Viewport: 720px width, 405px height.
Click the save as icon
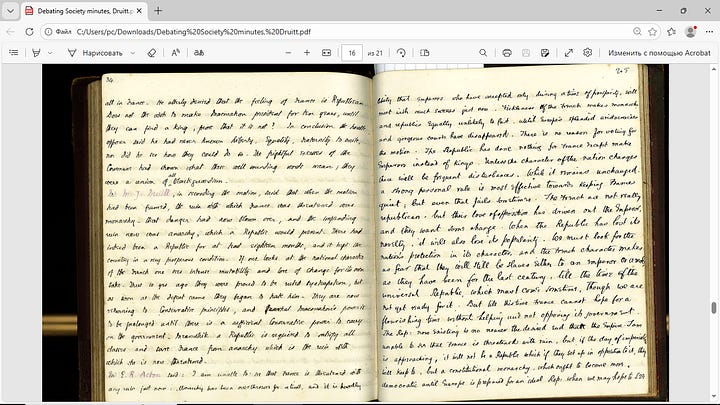click(545, 53)
